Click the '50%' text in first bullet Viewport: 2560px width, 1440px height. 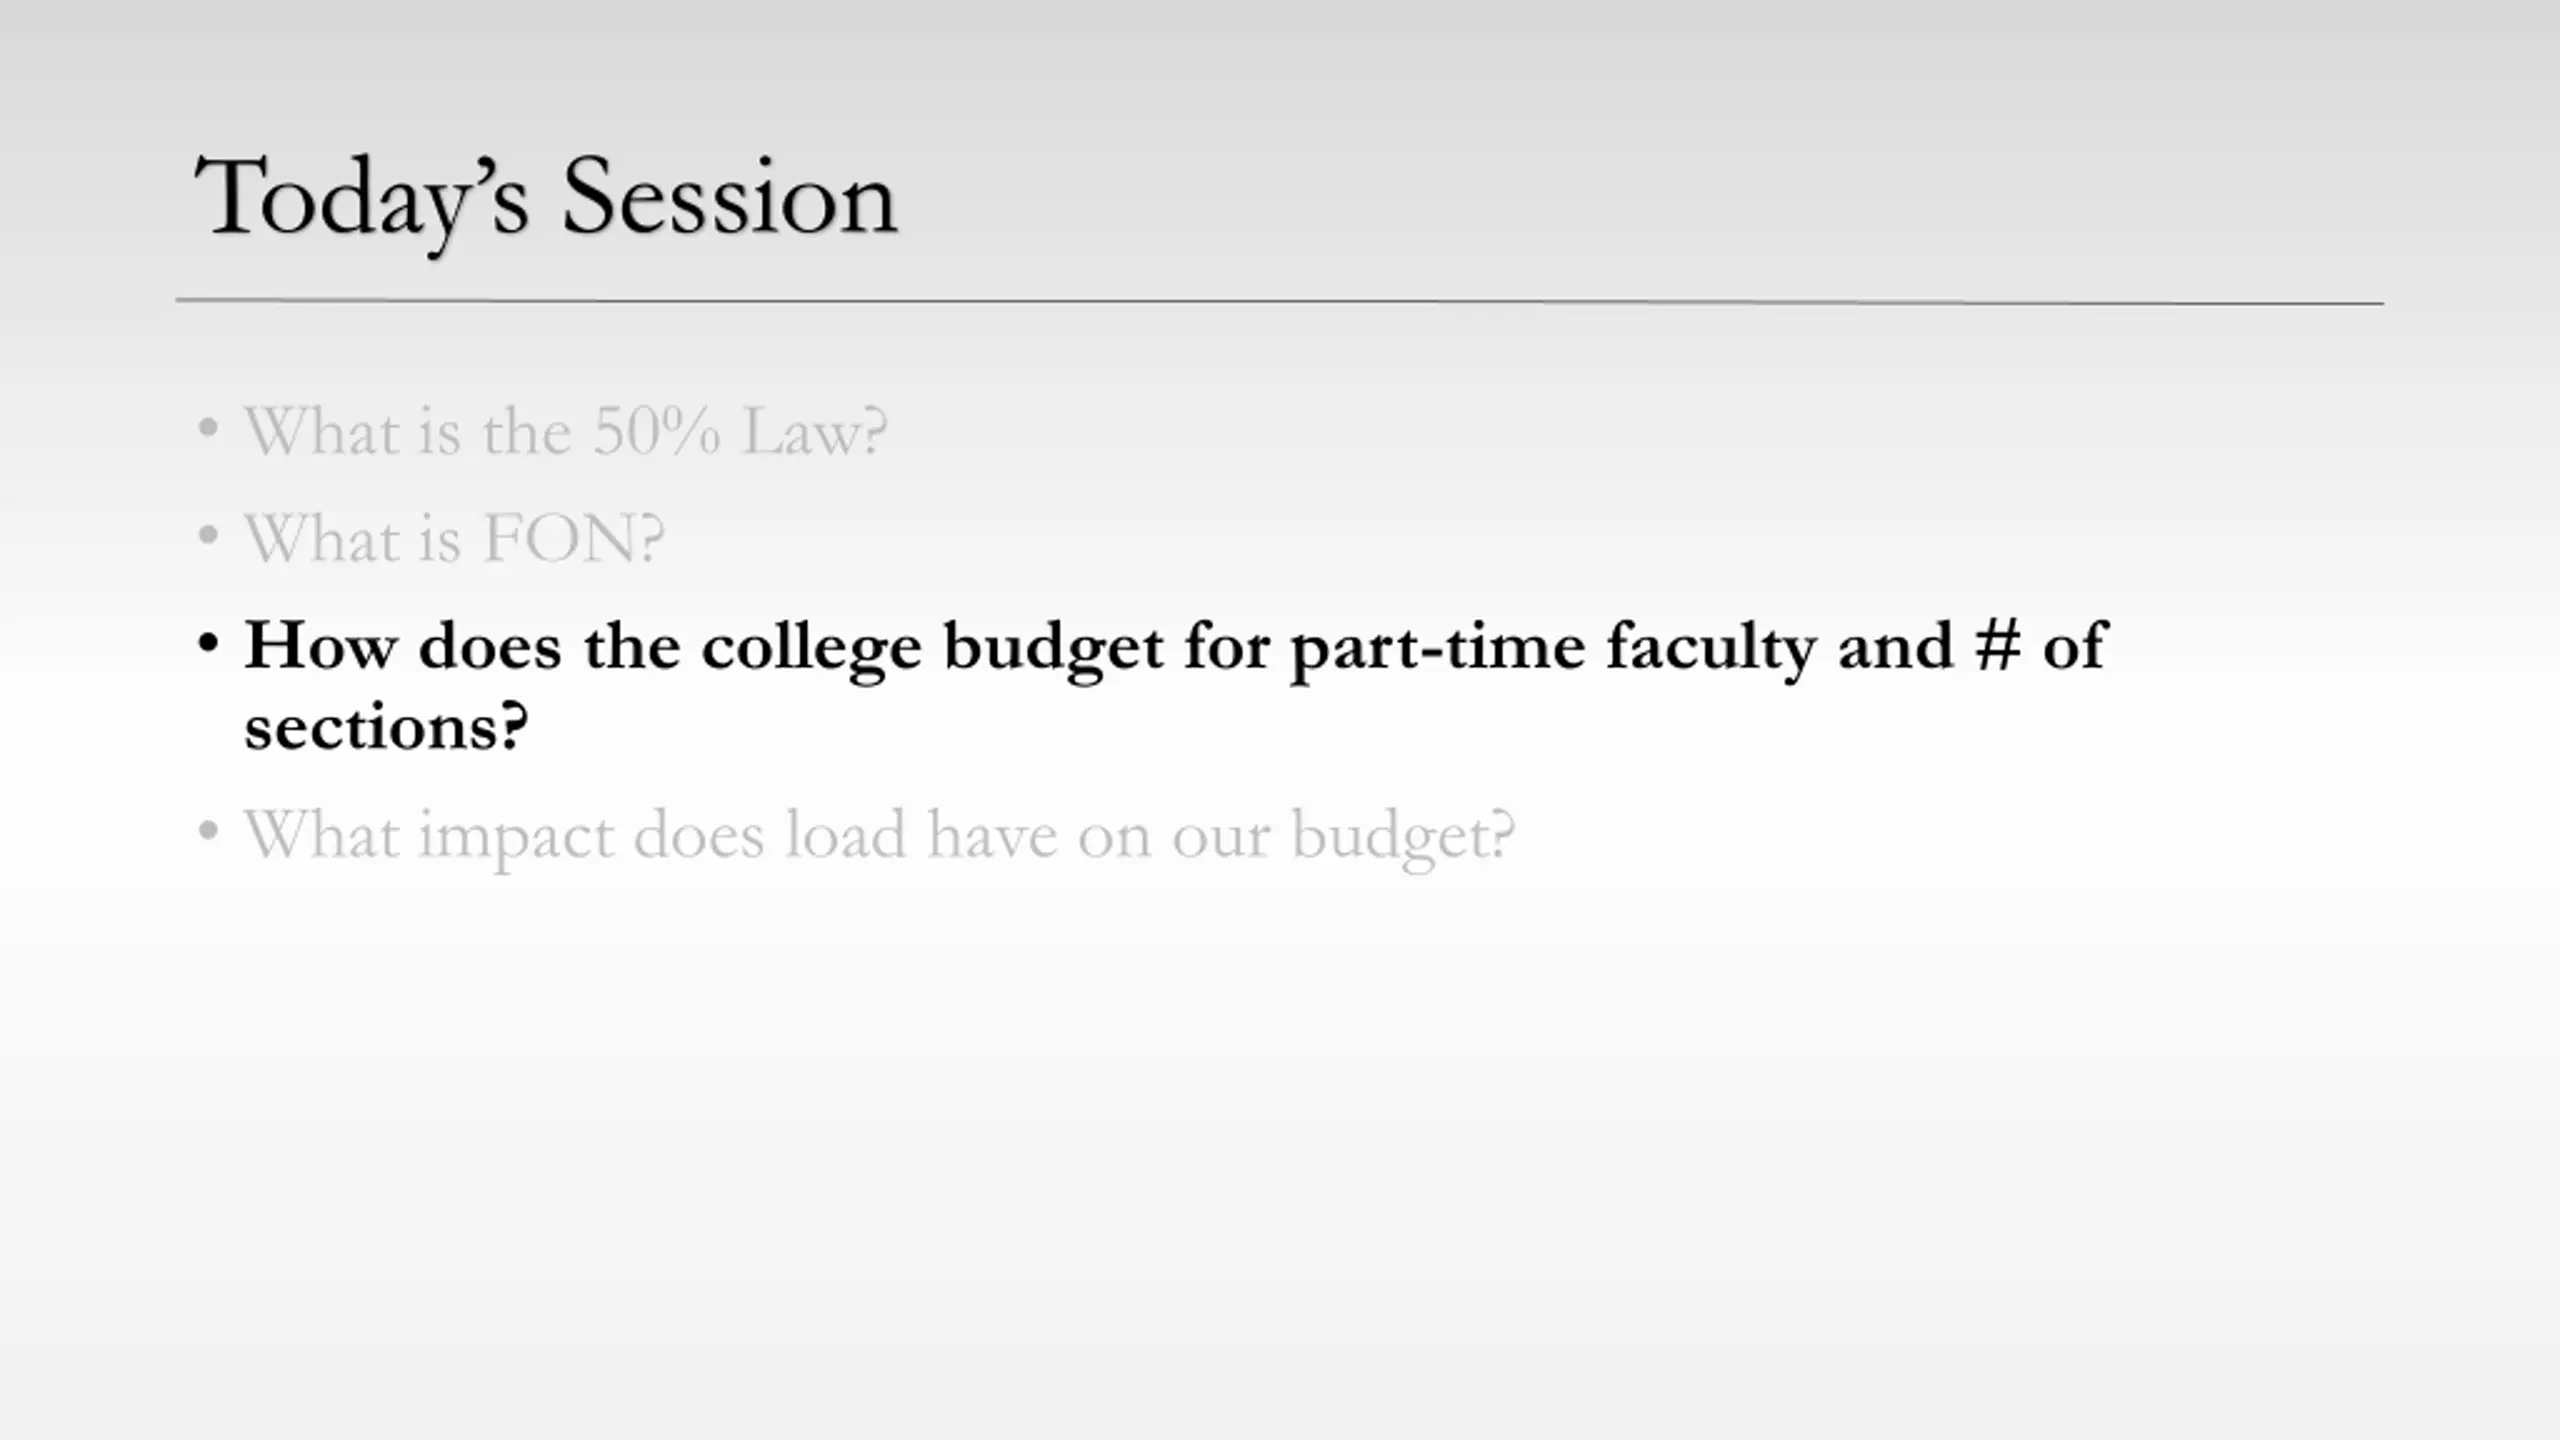coord(655,432)
